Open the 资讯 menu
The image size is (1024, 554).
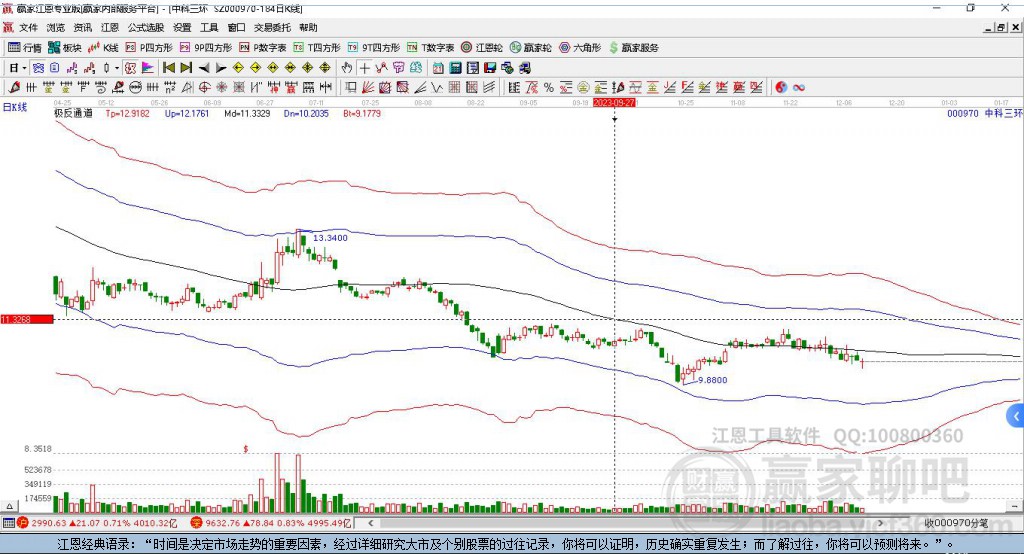(x=83, y=27)
